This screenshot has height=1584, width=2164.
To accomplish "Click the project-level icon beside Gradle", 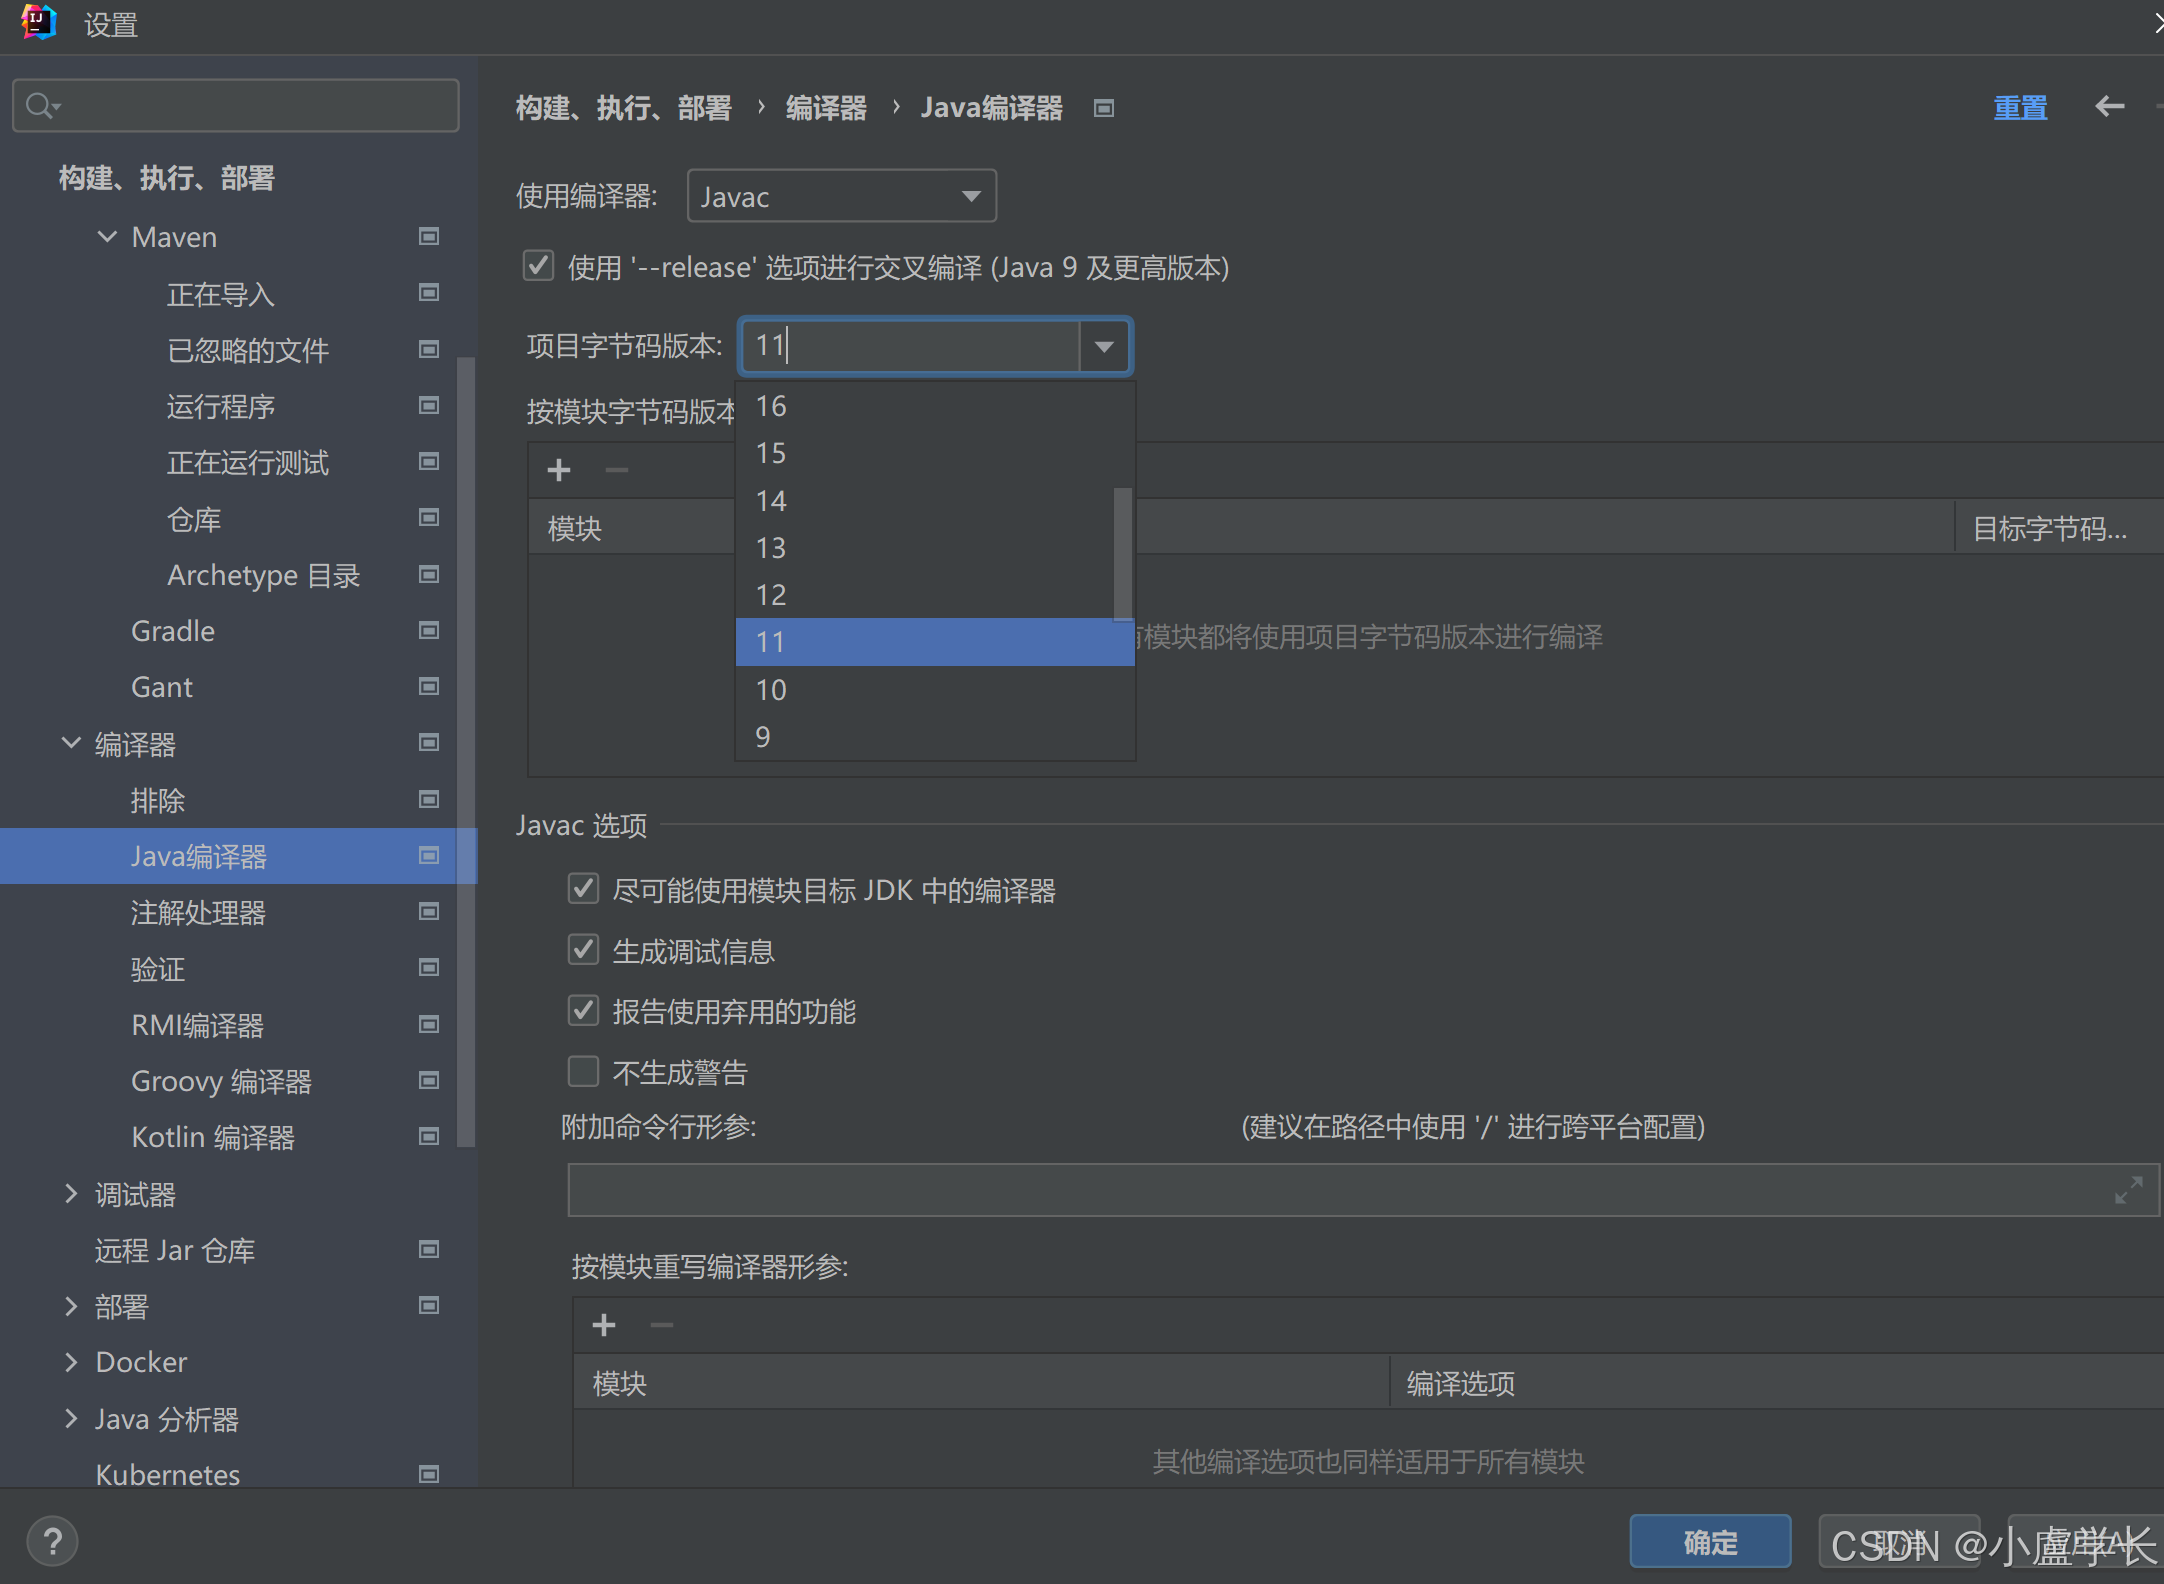I will (x=429, y=631).
